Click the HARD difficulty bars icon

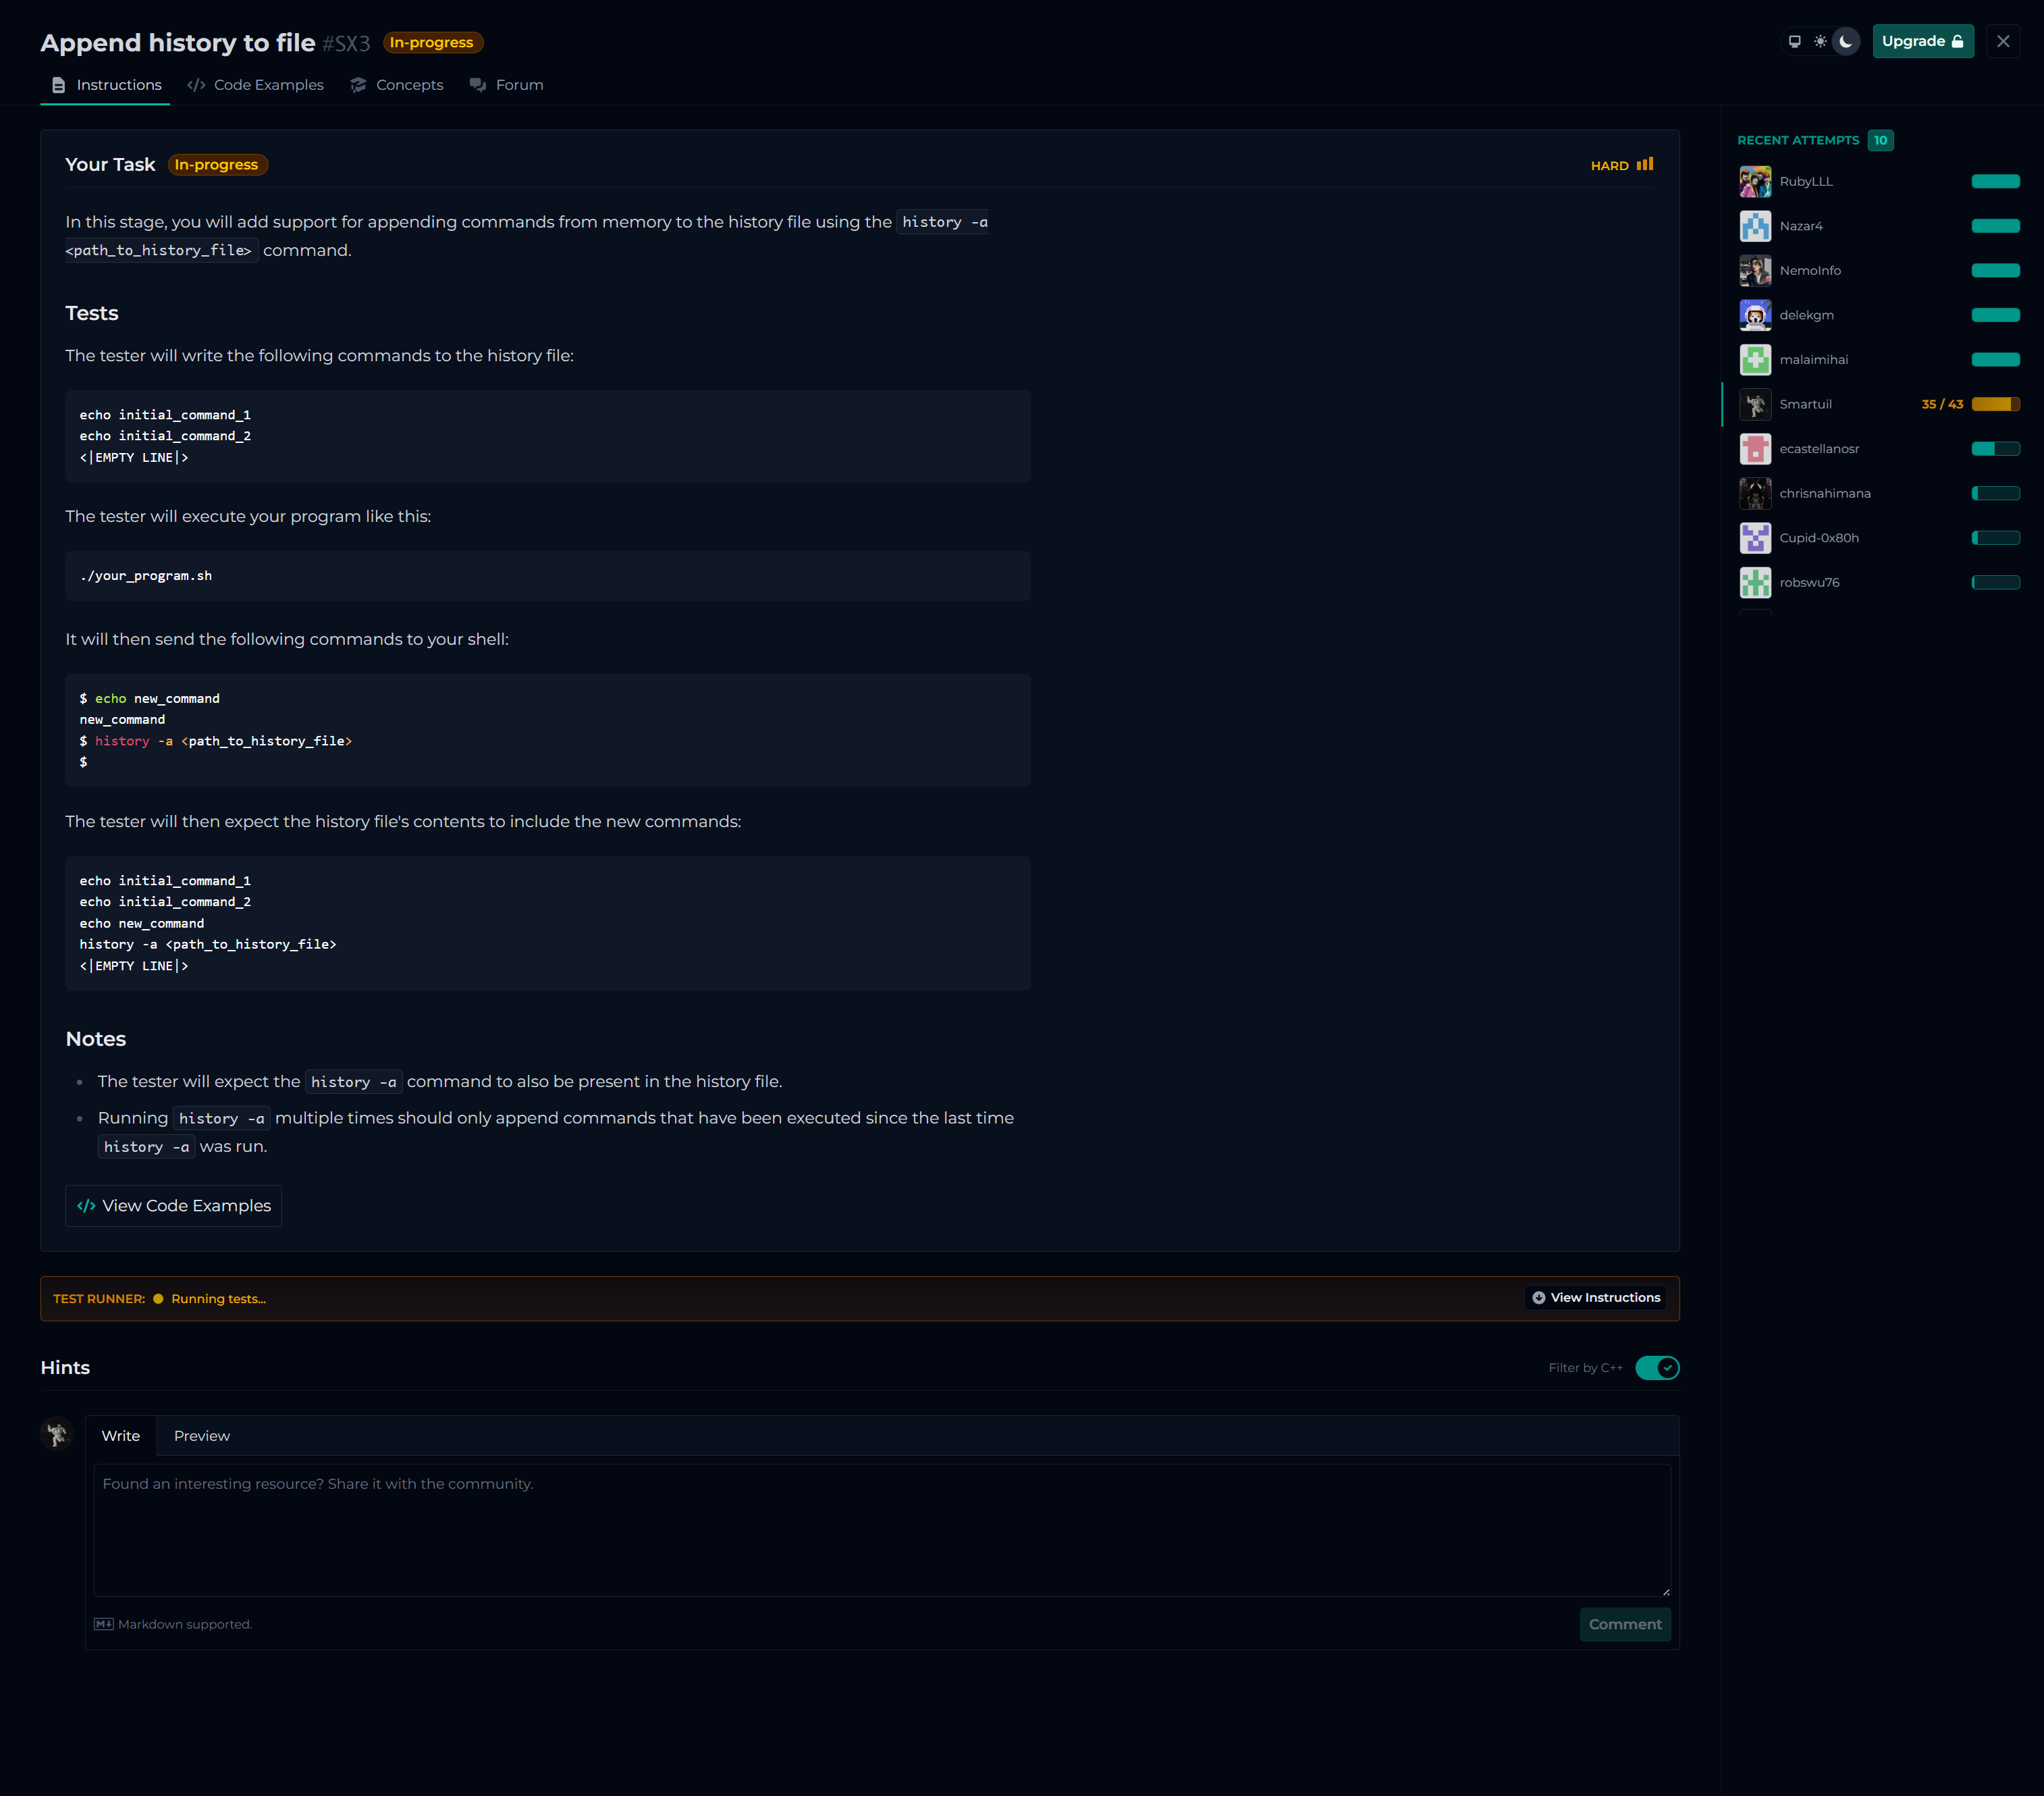click(x=1645, y=165)
